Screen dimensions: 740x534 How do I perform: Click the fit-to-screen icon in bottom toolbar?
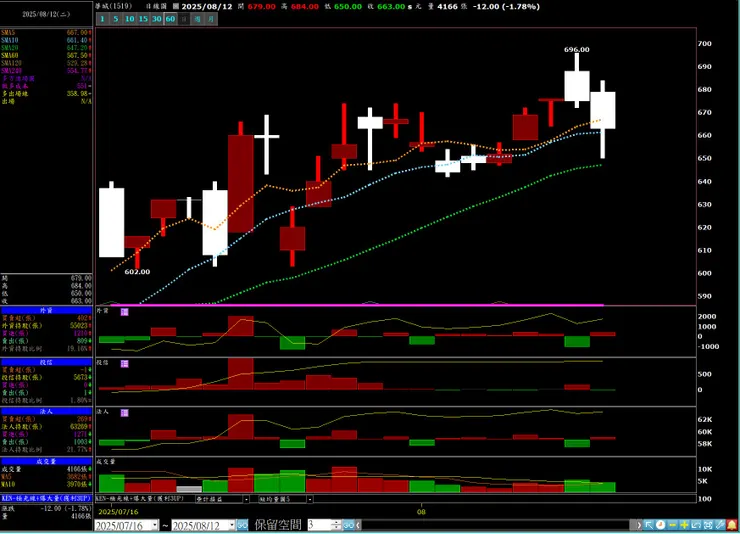click(708, 525)
